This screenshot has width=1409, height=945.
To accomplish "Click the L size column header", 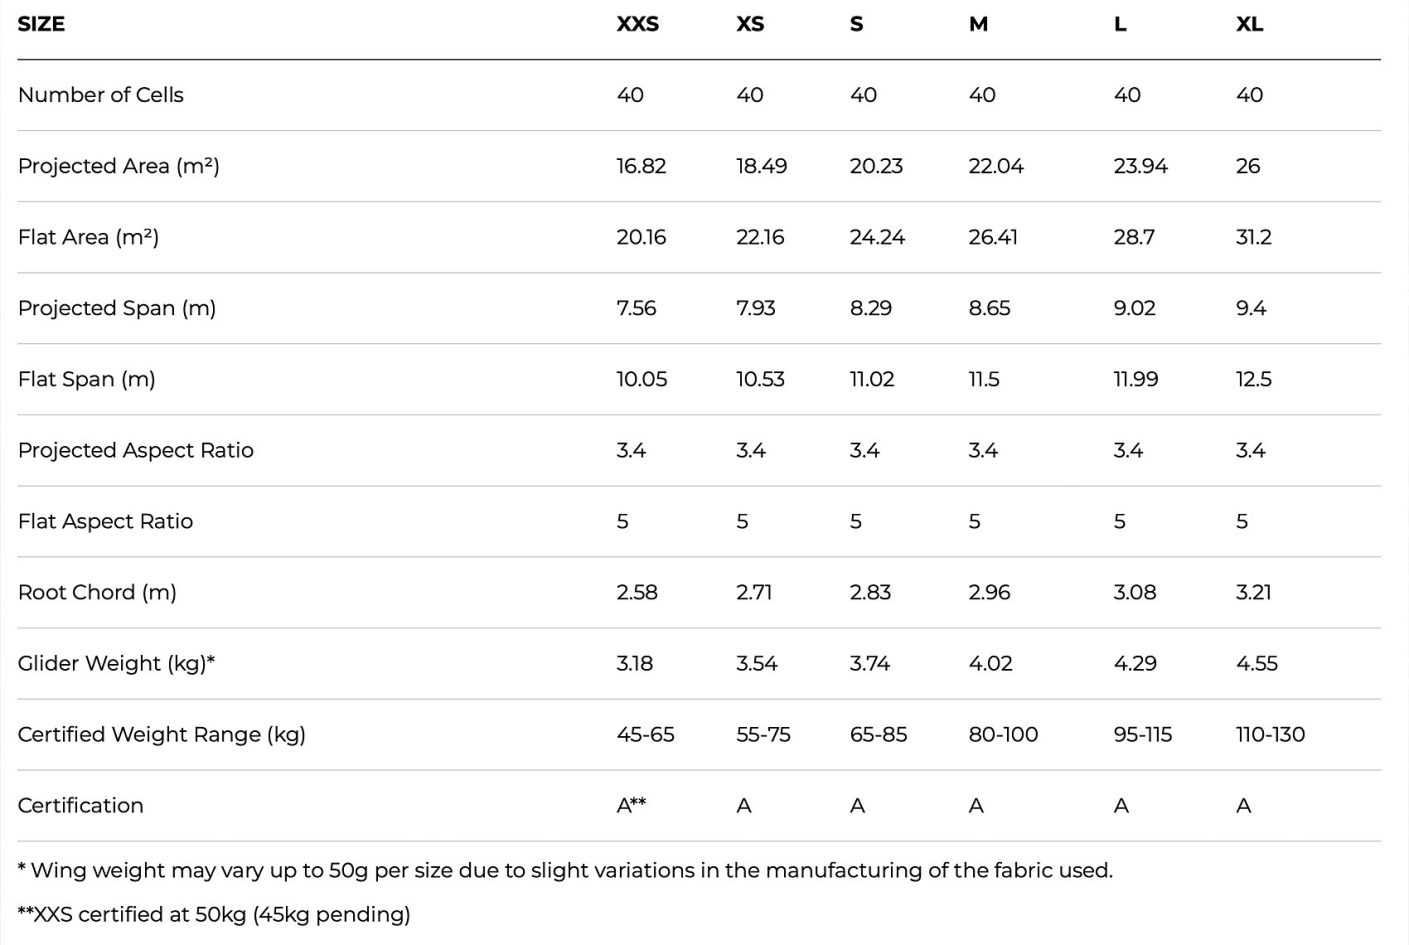I will coord(1120,24).
